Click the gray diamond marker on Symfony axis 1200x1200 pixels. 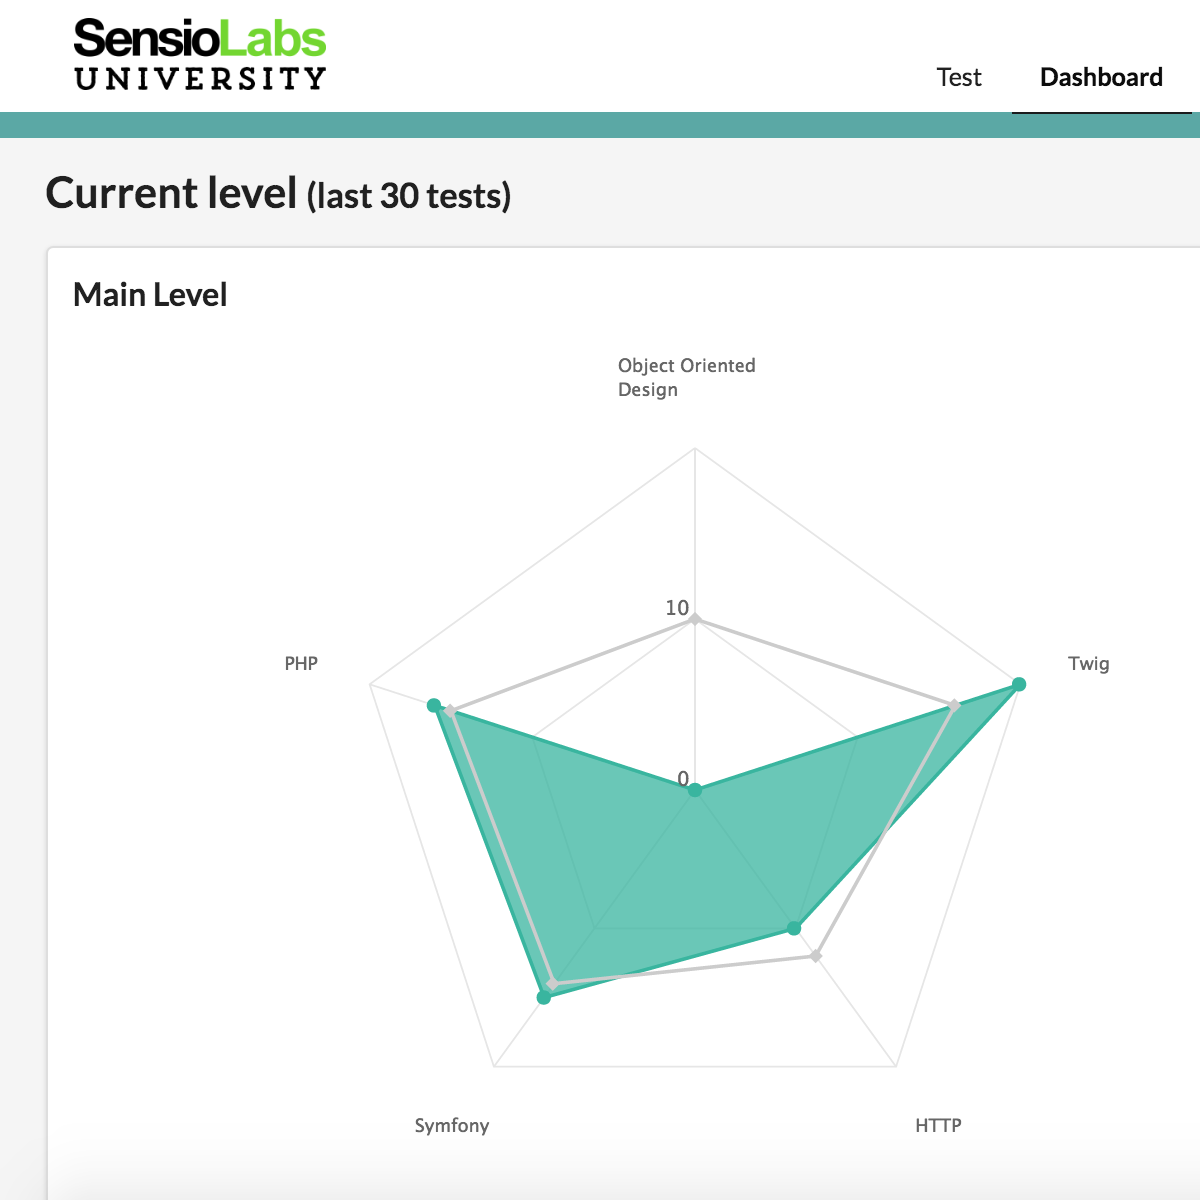(x=552, y=985)
